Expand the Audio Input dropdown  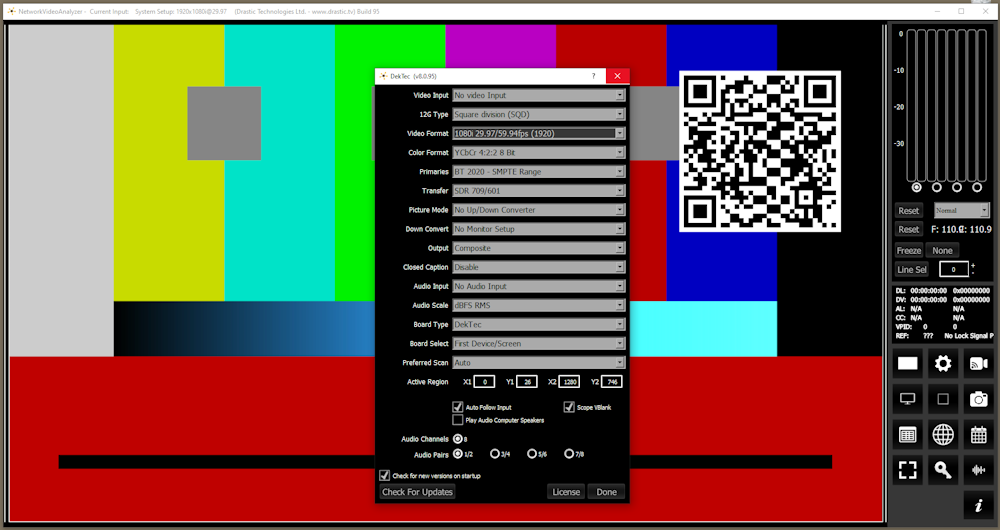click(x=539, y=286)
